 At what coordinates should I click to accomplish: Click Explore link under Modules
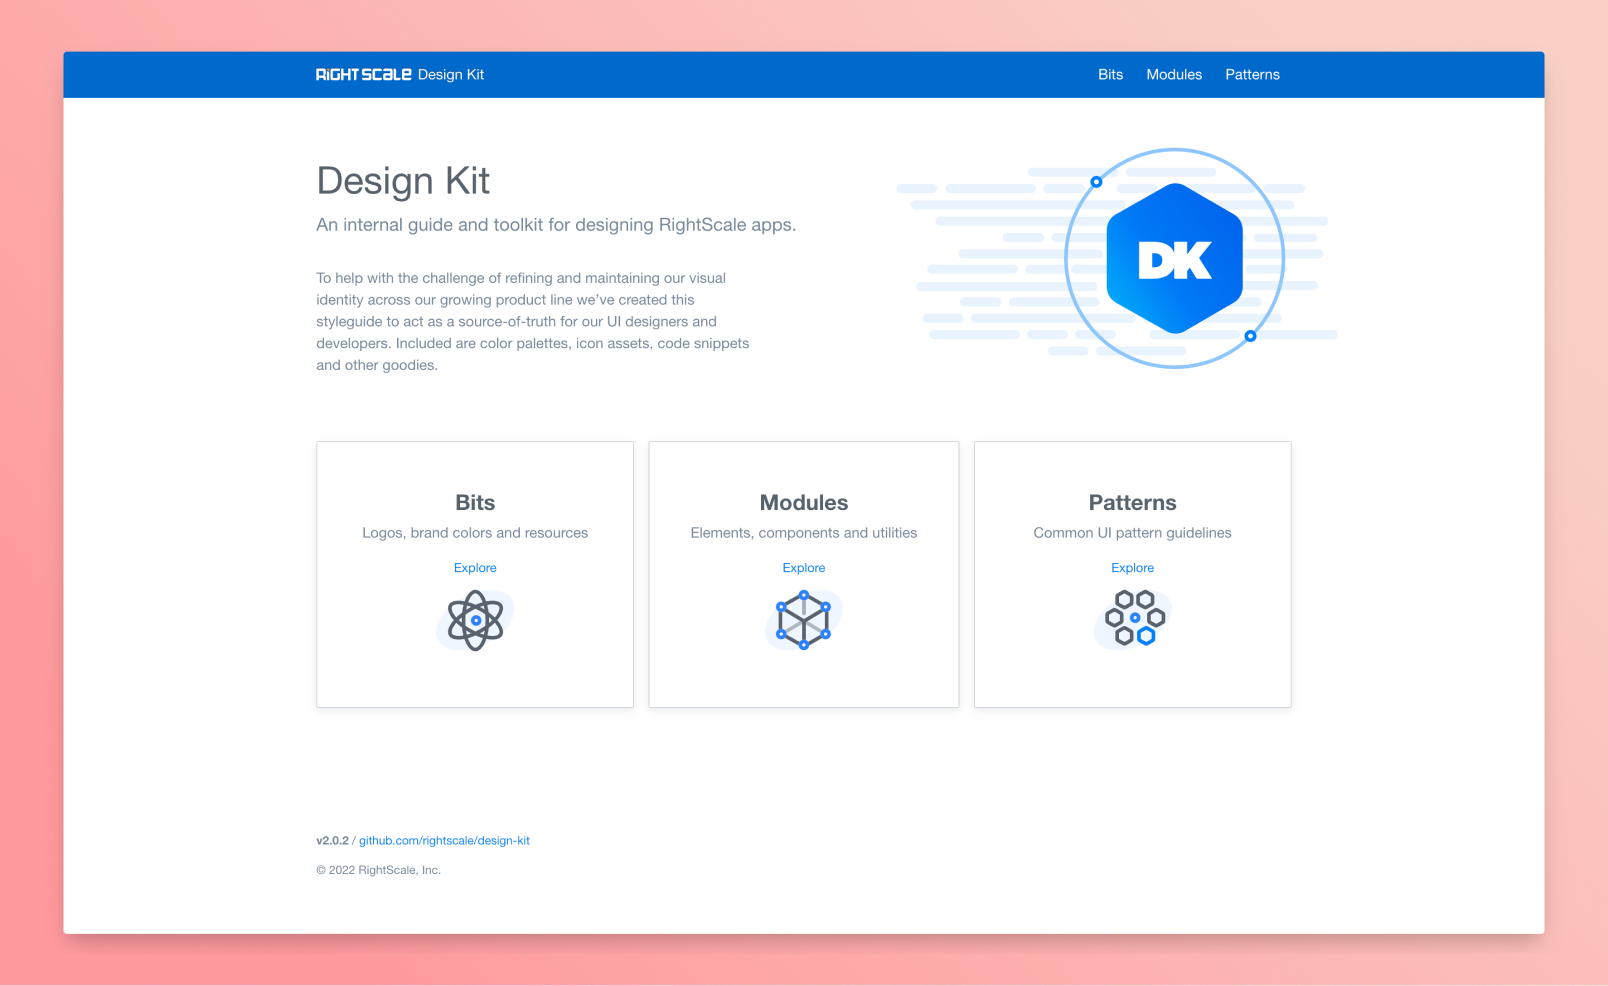804,568
